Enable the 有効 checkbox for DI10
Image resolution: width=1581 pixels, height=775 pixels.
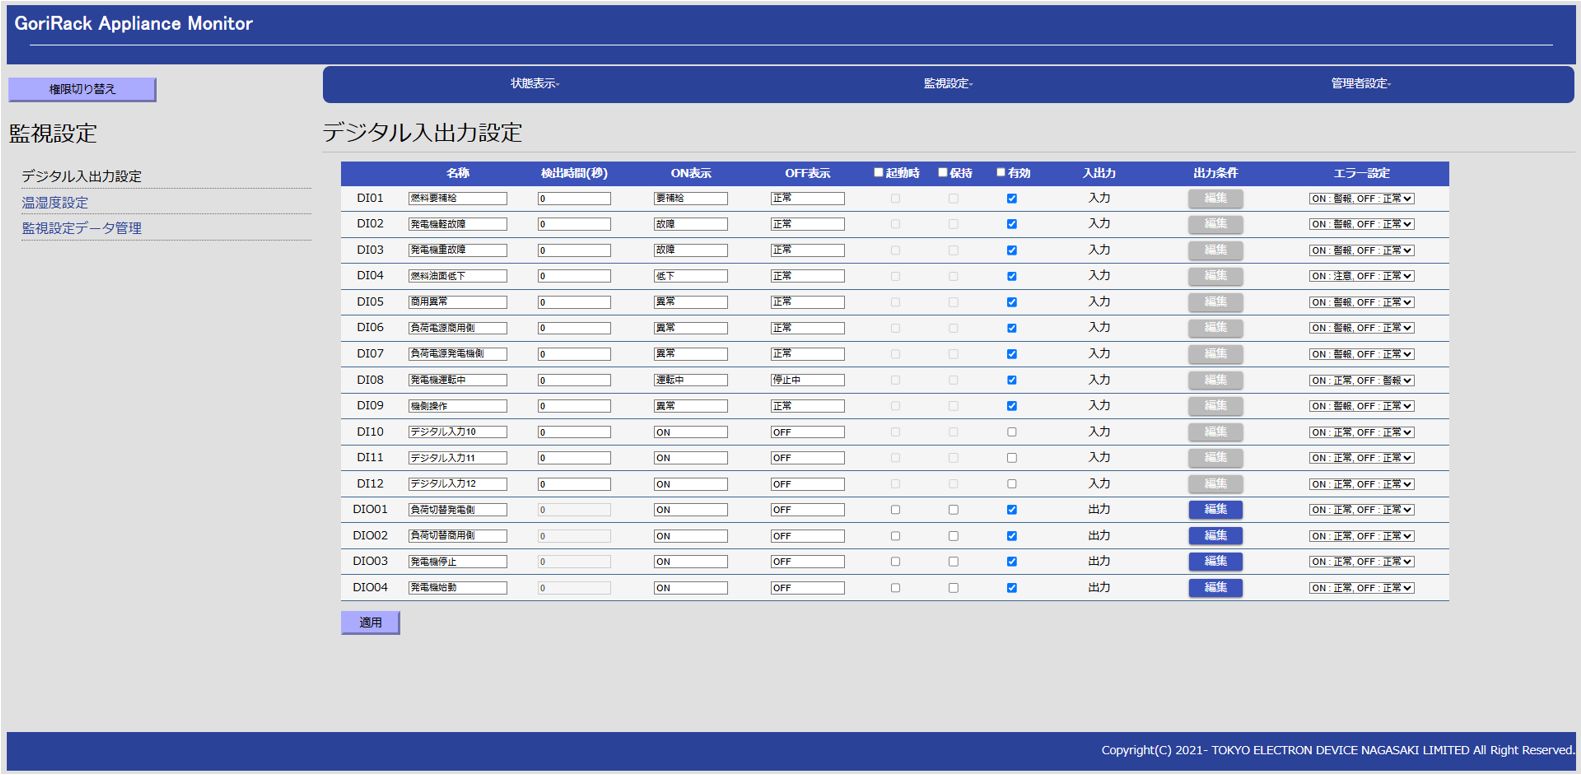click(1012, 432)
